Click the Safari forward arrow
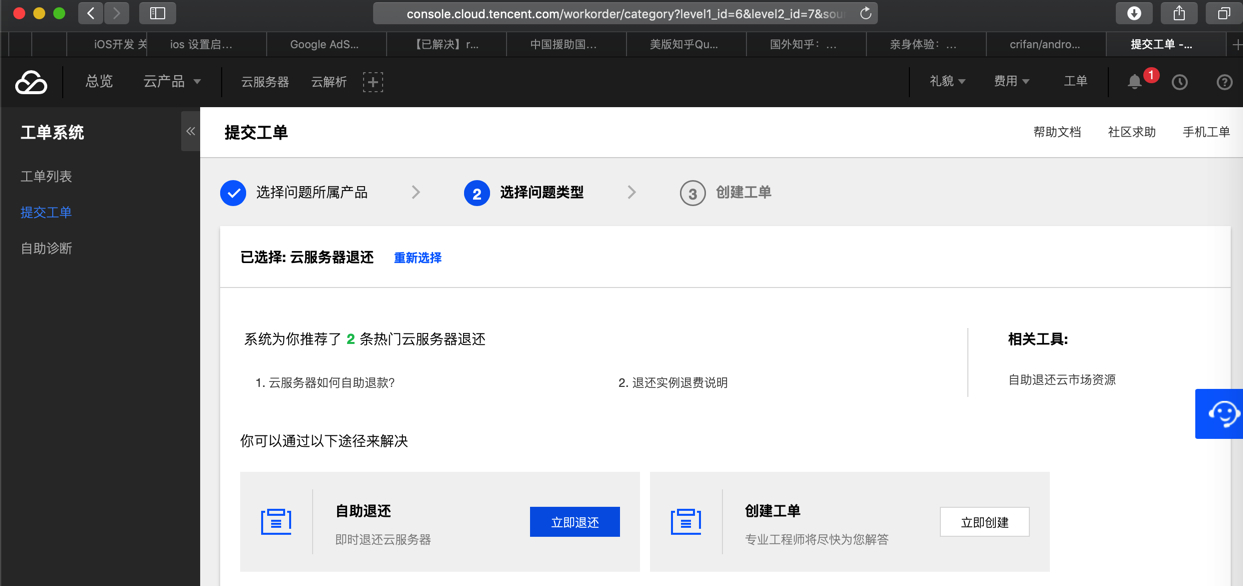Viewport: 1243px width, 586px height. (117, 13)
